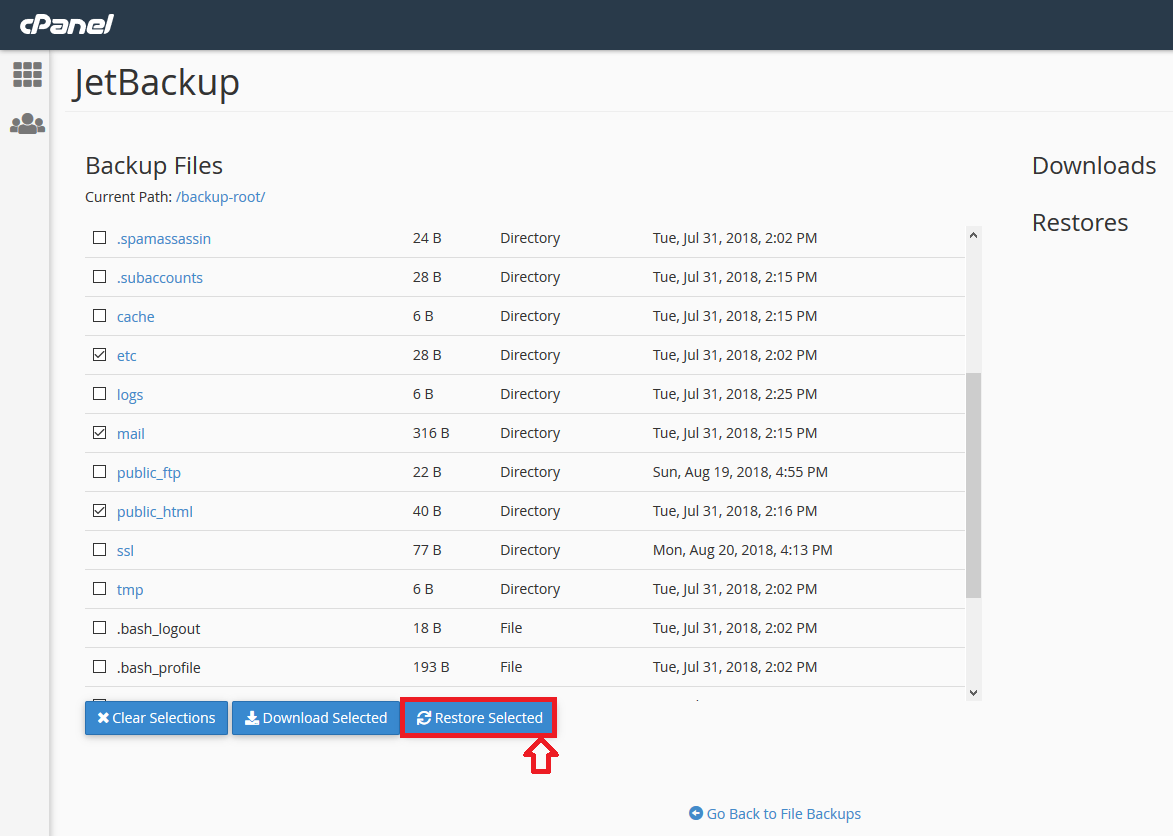The image size is (1173, 836).
Task: Click the file list scrollbar thumb
Action: [973, 485]
